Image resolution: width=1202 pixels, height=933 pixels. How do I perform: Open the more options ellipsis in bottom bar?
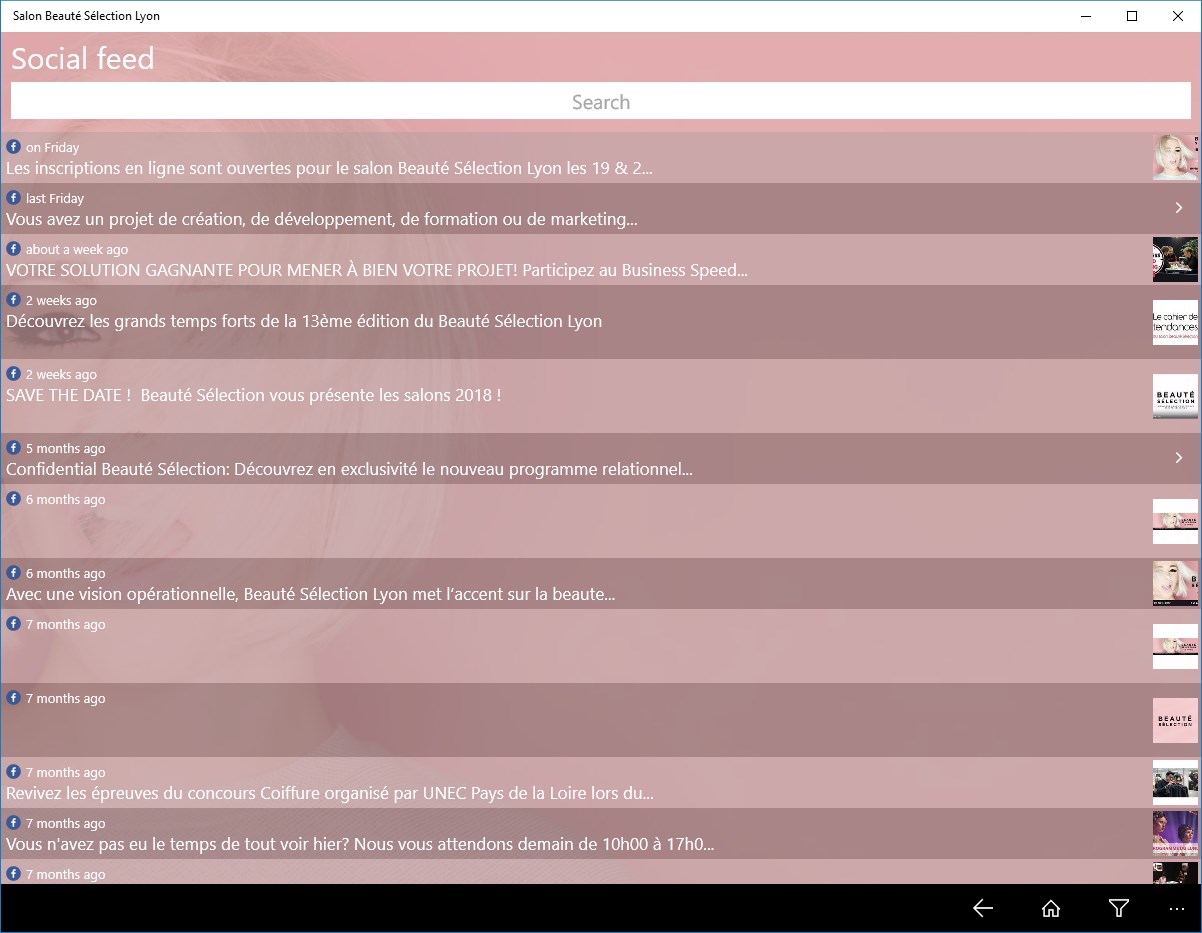pos(1176,909)
